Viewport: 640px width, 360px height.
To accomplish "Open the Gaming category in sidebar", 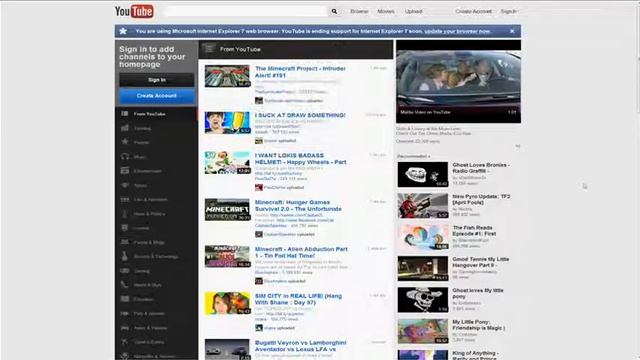I will pos(156,271).
